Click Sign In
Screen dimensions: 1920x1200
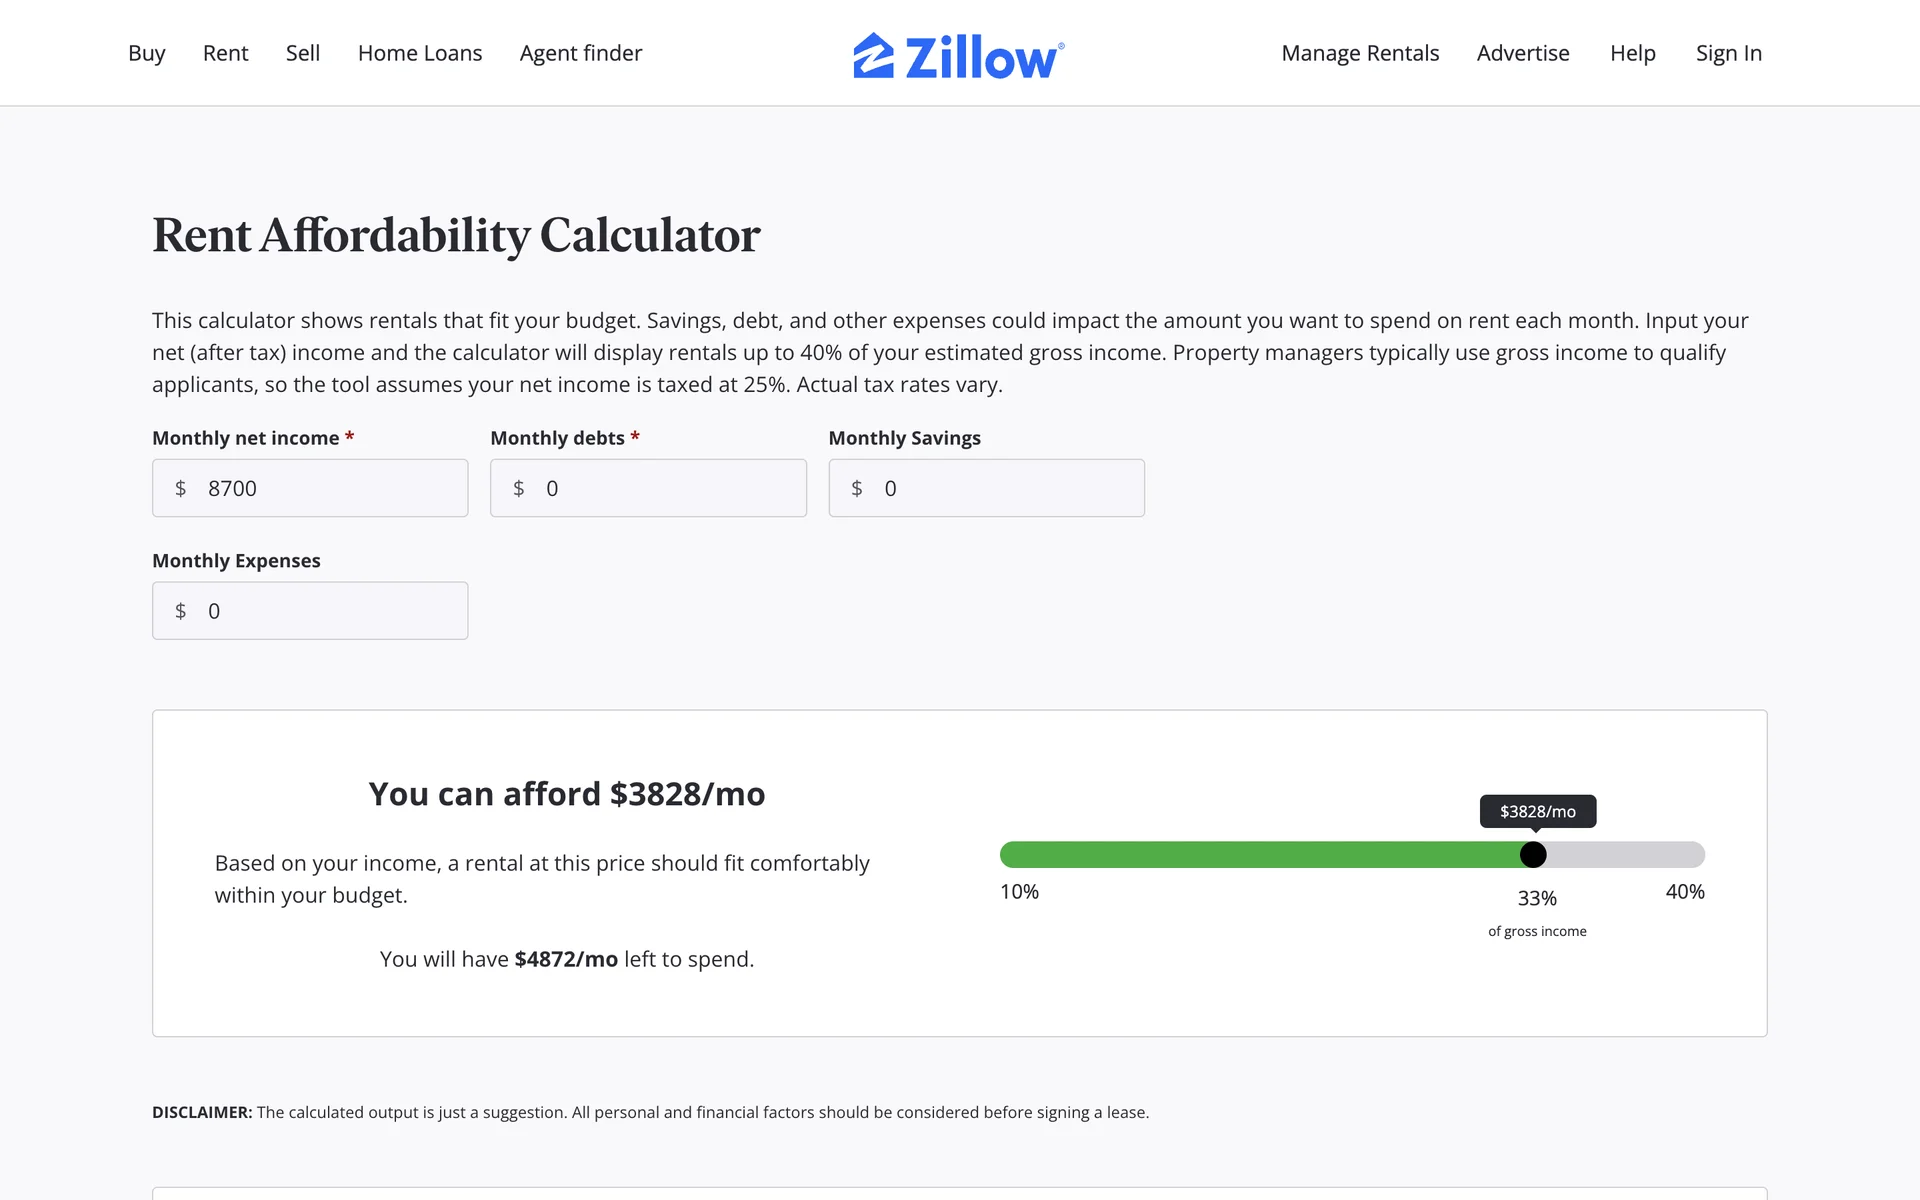point(1728,53)
